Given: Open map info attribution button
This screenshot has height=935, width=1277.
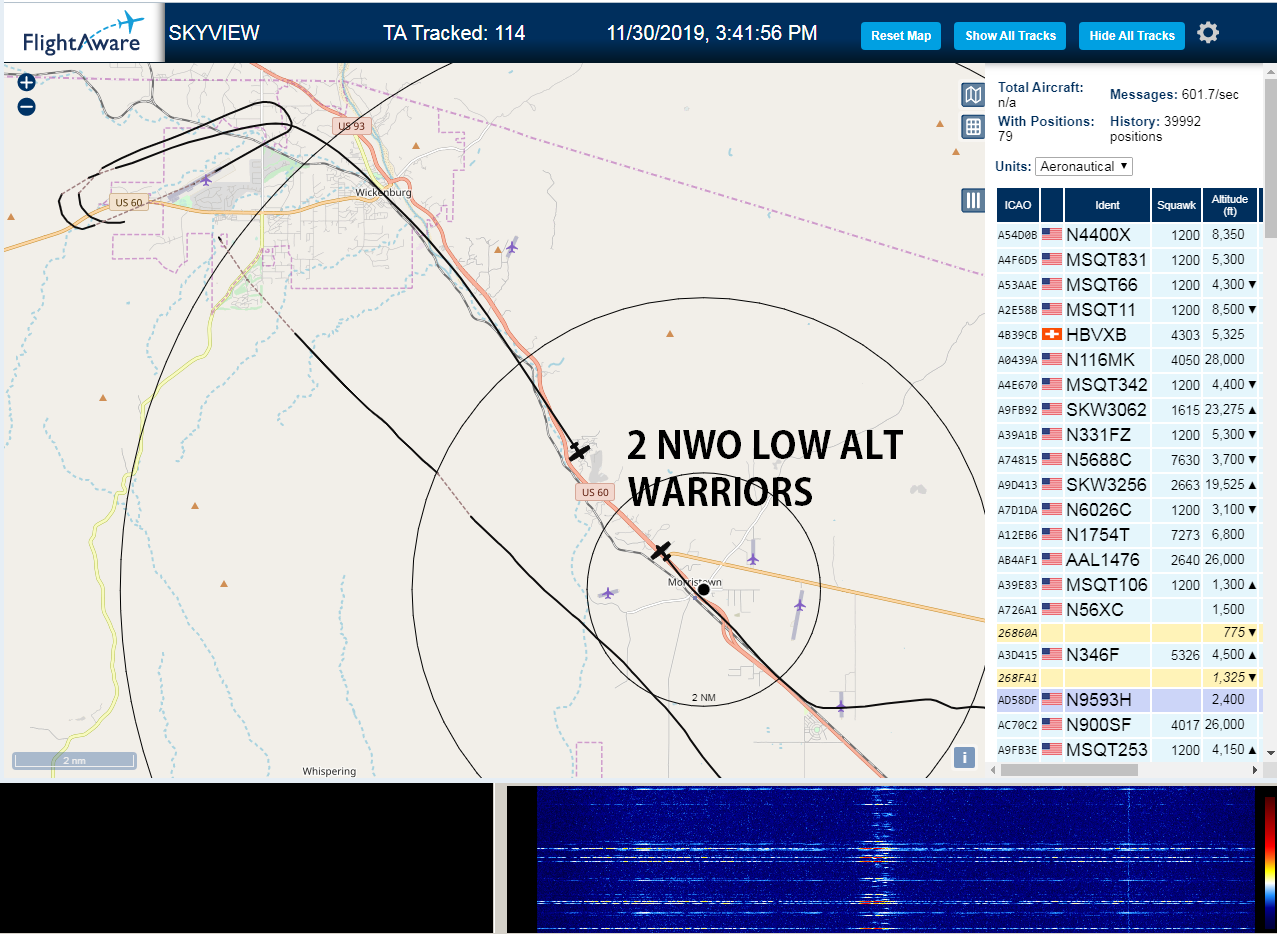Looking at the screenshot, I should click(x=964, y=757).
